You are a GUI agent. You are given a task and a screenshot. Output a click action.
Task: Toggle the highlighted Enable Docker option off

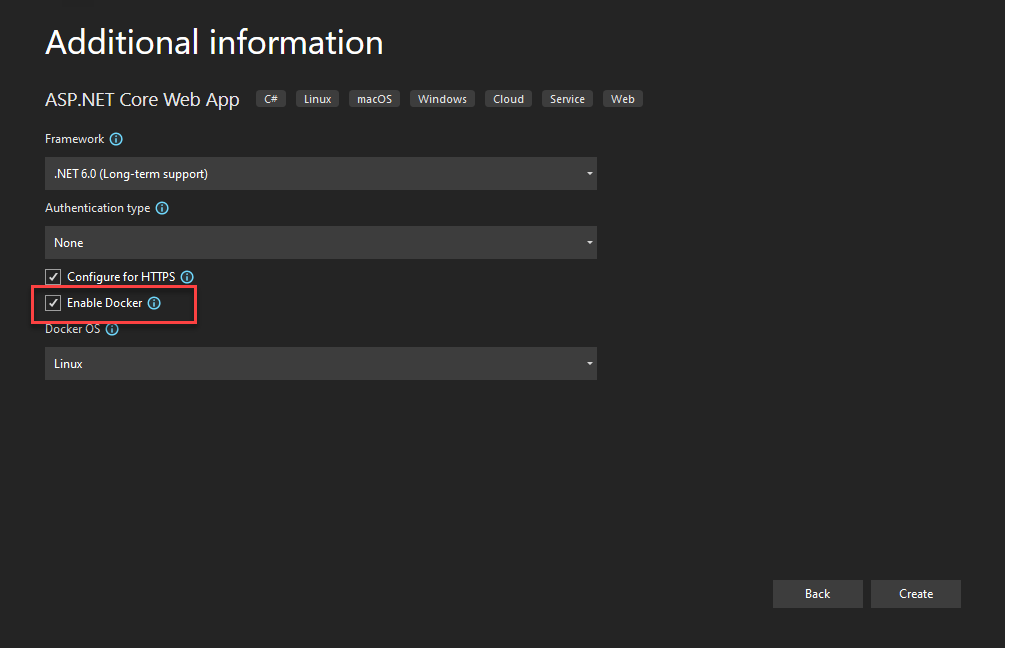[52, 302]
